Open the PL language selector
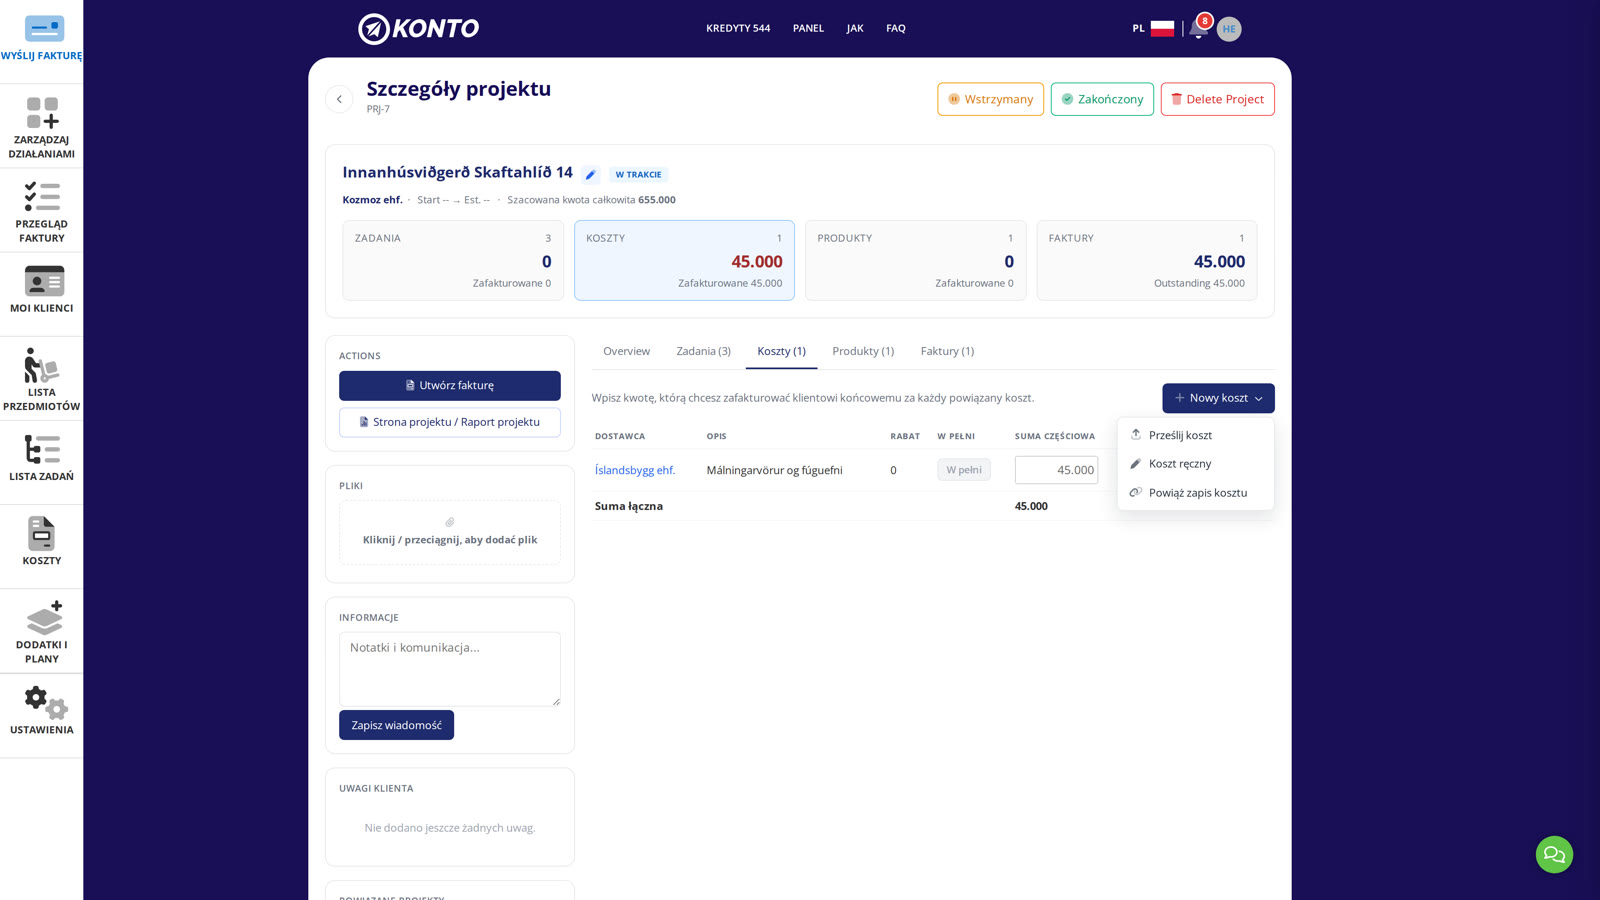 pyautogui.click(x=1153, y=28)
